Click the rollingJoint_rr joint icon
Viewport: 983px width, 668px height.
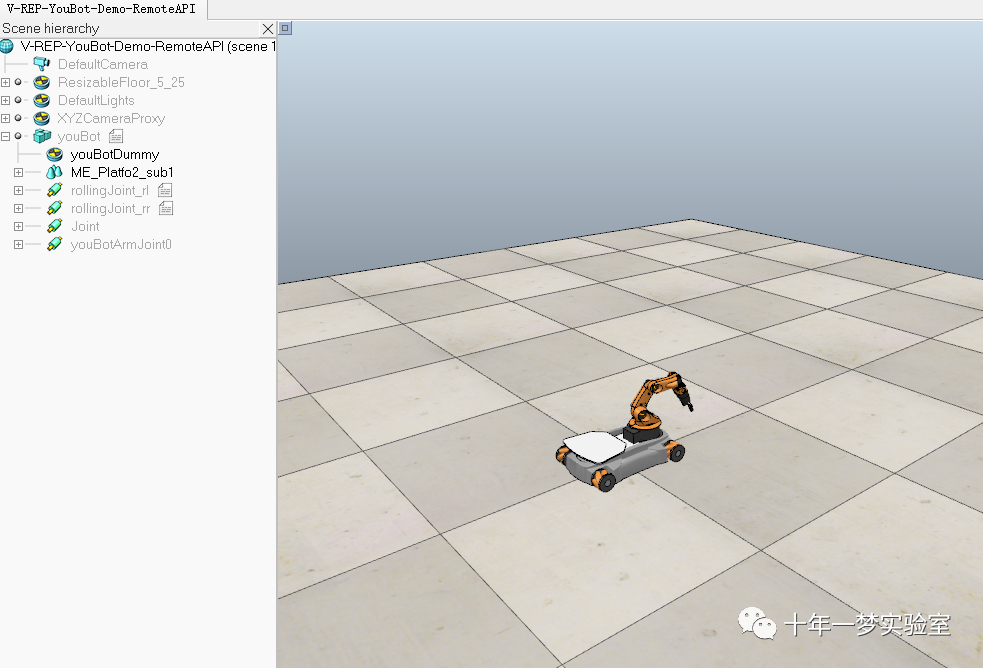pyautogui.click(x=55, y=208)
